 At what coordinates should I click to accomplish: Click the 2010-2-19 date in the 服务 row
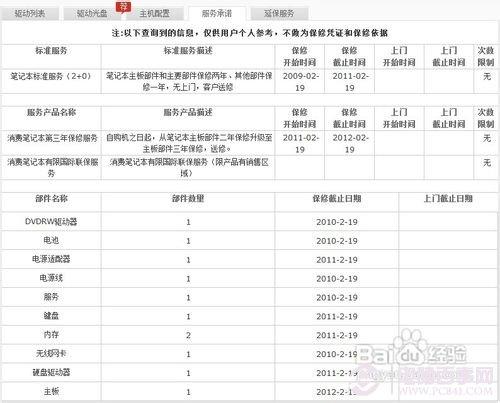pyautogui.click(x=337, y=297)
